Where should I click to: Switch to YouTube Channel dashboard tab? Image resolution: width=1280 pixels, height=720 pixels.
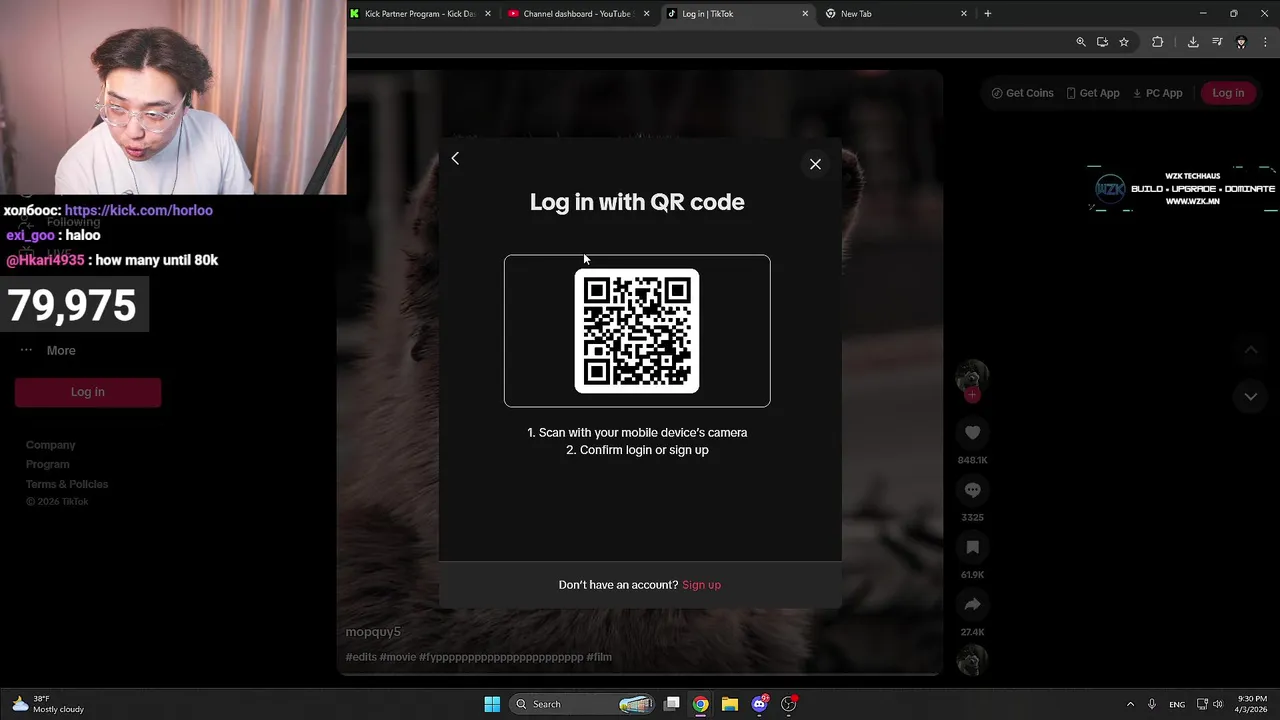click(x=576, y=14)
